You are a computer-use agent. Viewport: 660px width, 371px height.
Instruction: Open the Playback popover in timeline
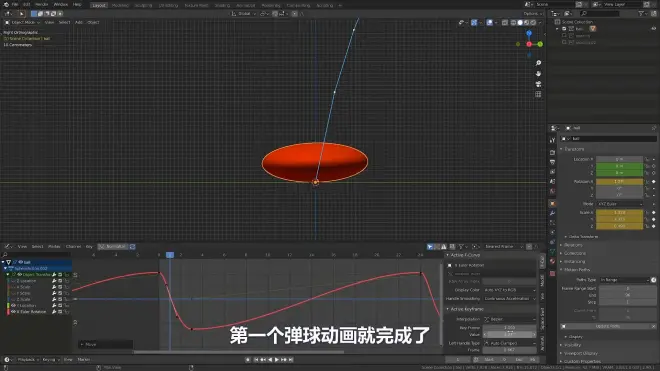[x=27, y=360]
